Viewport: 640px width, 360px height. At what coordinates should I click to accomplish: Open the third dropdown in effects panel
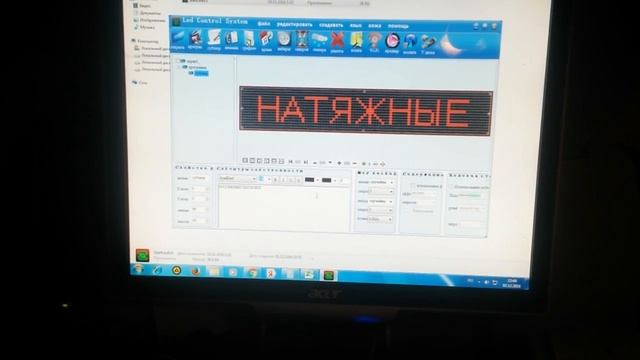(x=381, y=201)
